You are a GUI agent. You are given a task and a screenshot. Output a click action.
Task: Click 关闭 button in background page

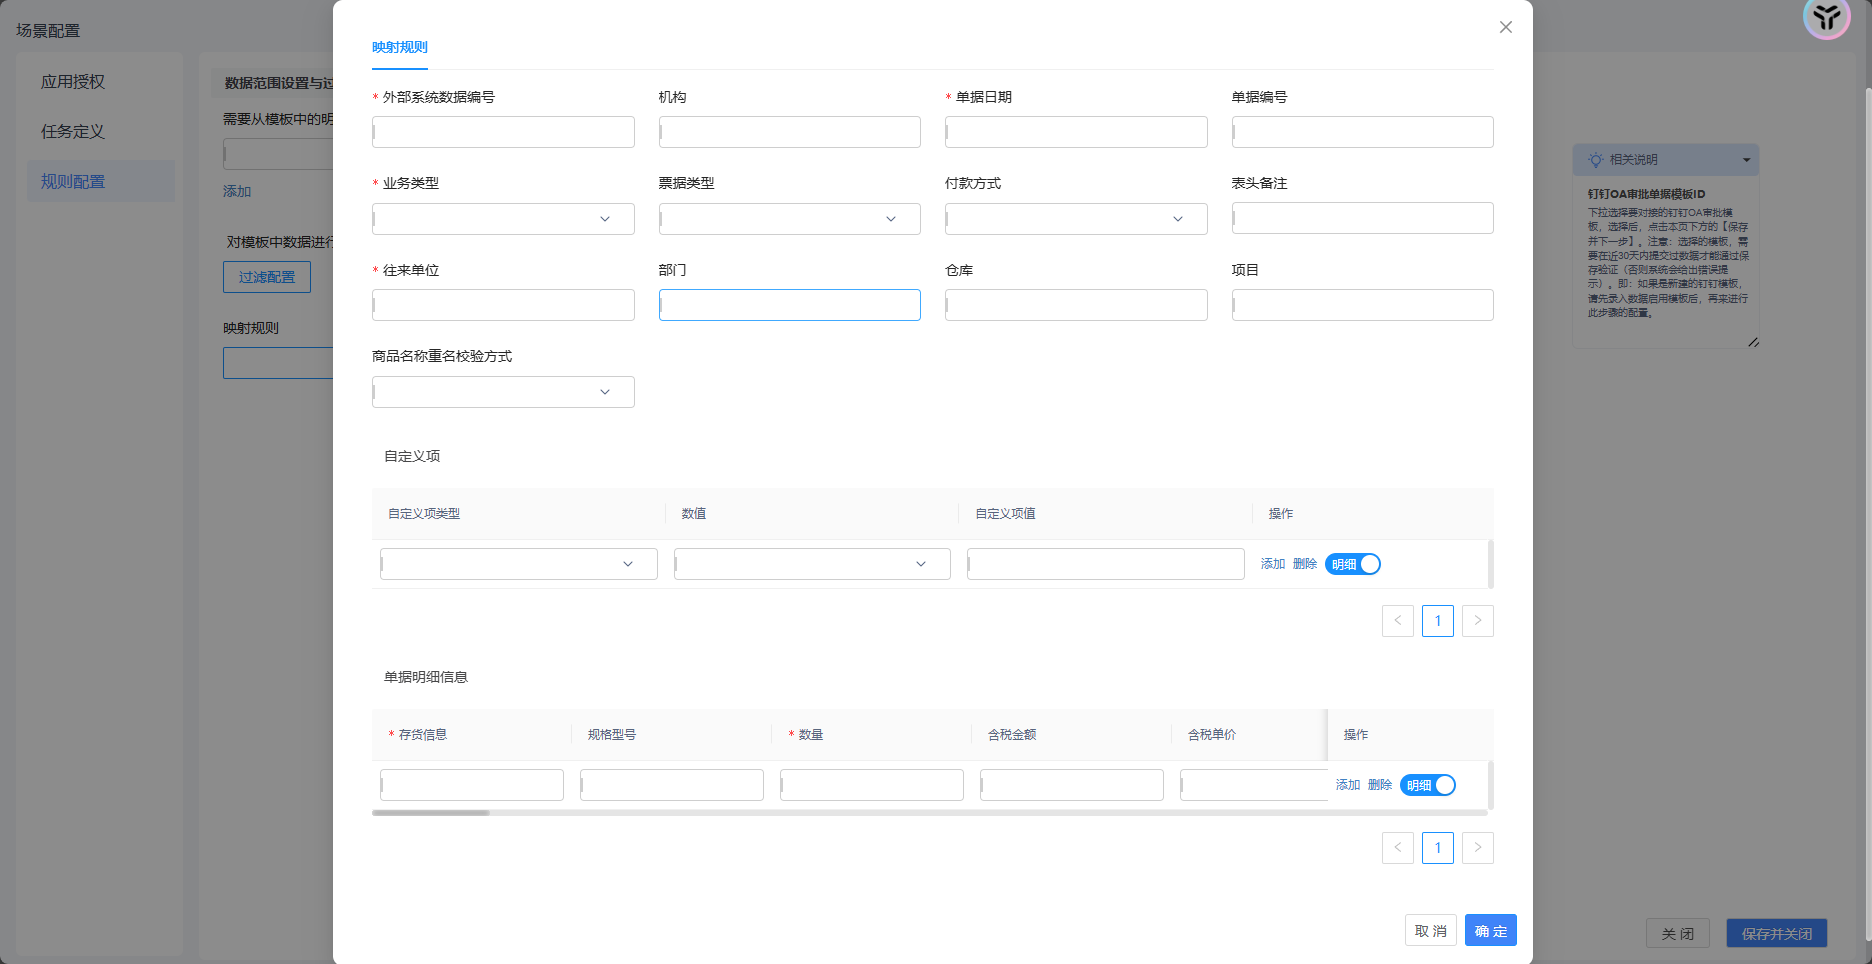(x=1678, y=933)
